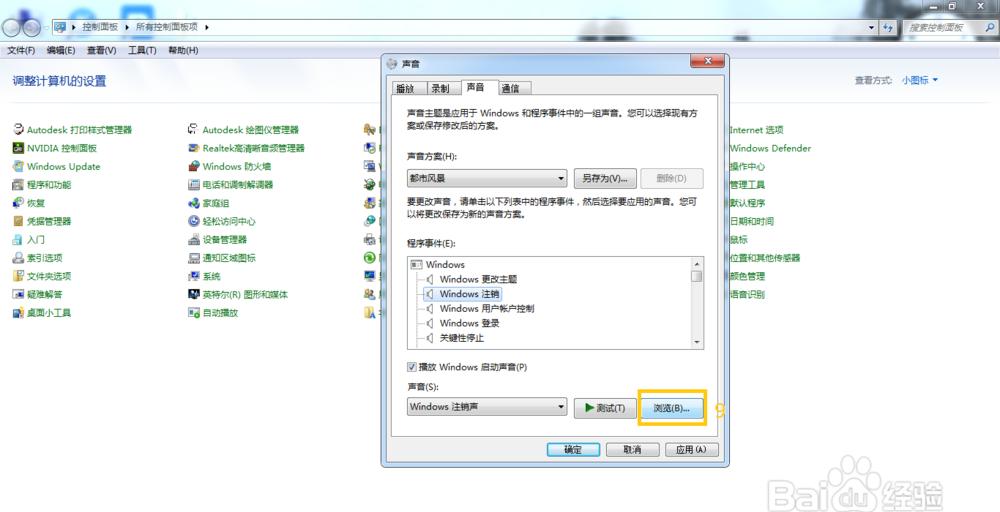Click the program events scrollbar up arrow
This screenshot has width=1000, height=512.
pos(697,263)
